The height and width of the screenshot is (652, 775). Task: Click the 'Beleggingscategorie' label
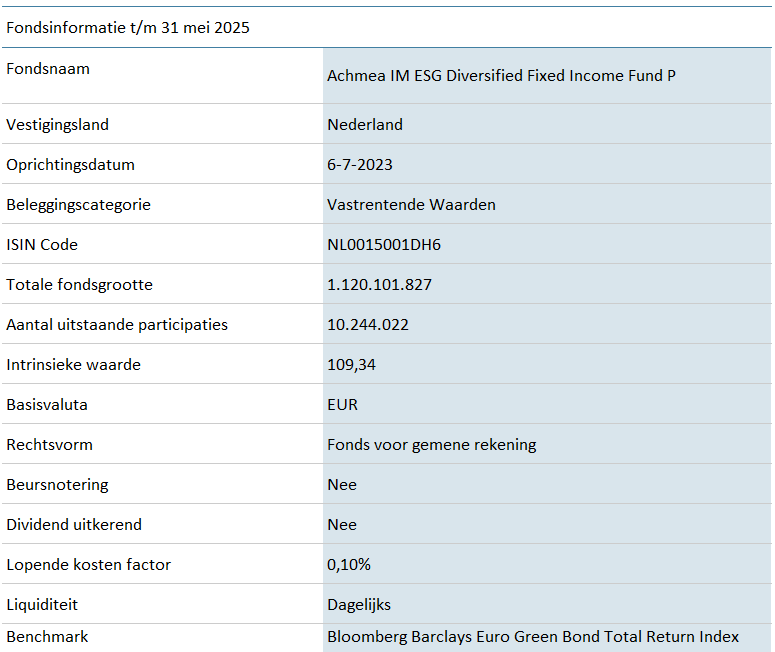point(79,205)
